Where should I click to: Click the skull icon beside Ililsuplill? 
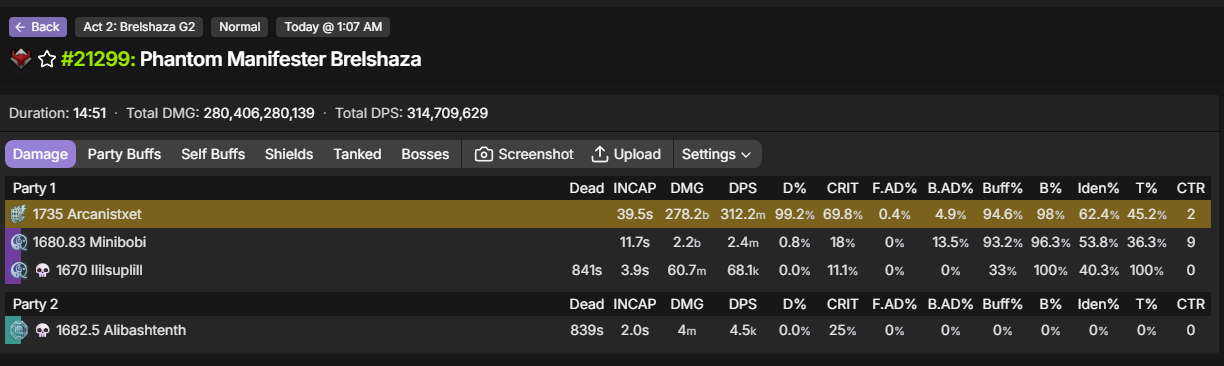pyautogui.click(x=42, y=270)
